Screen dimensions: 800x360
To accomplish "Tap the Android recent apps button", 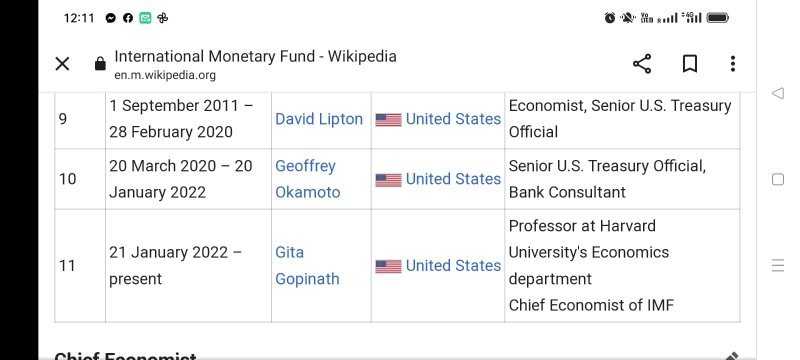I will pos(778,266).
